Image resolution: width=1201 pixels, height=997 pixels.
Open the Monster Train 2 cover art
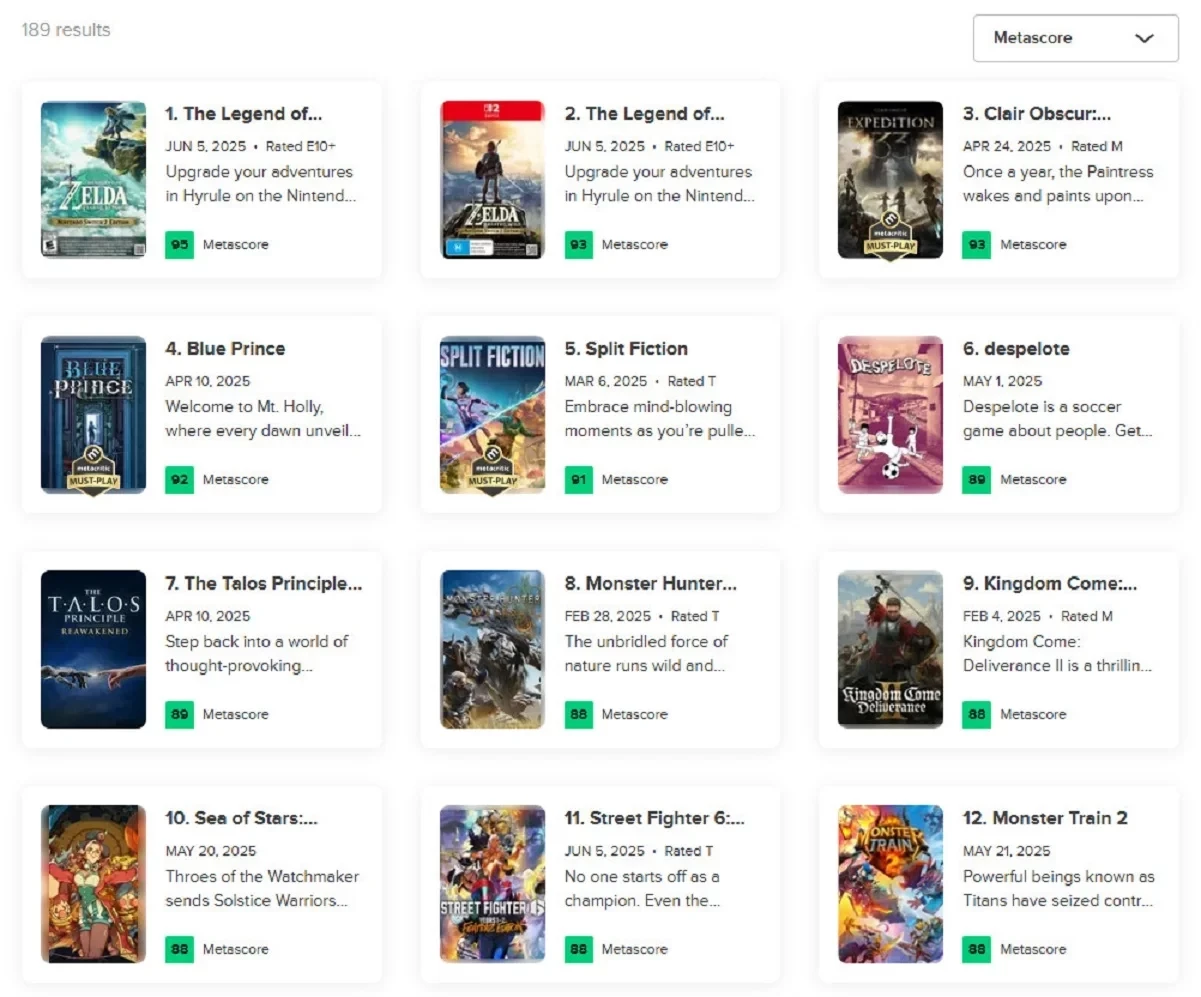[890, 884]
